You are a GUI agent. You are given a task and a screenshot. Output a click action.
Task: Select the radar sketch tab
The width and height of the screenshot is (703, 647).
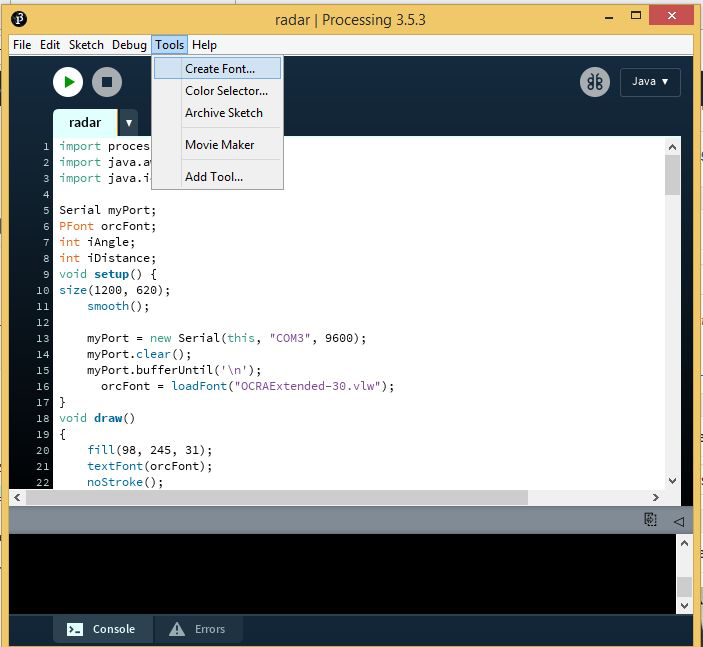point(85,123)
